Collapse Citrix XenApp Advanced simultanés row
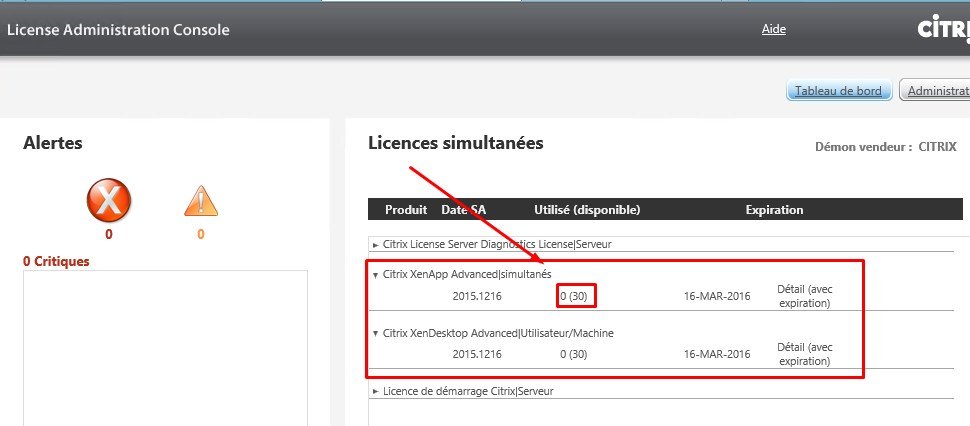This screenshot has width=970, height=426. [x=376, y=274]
